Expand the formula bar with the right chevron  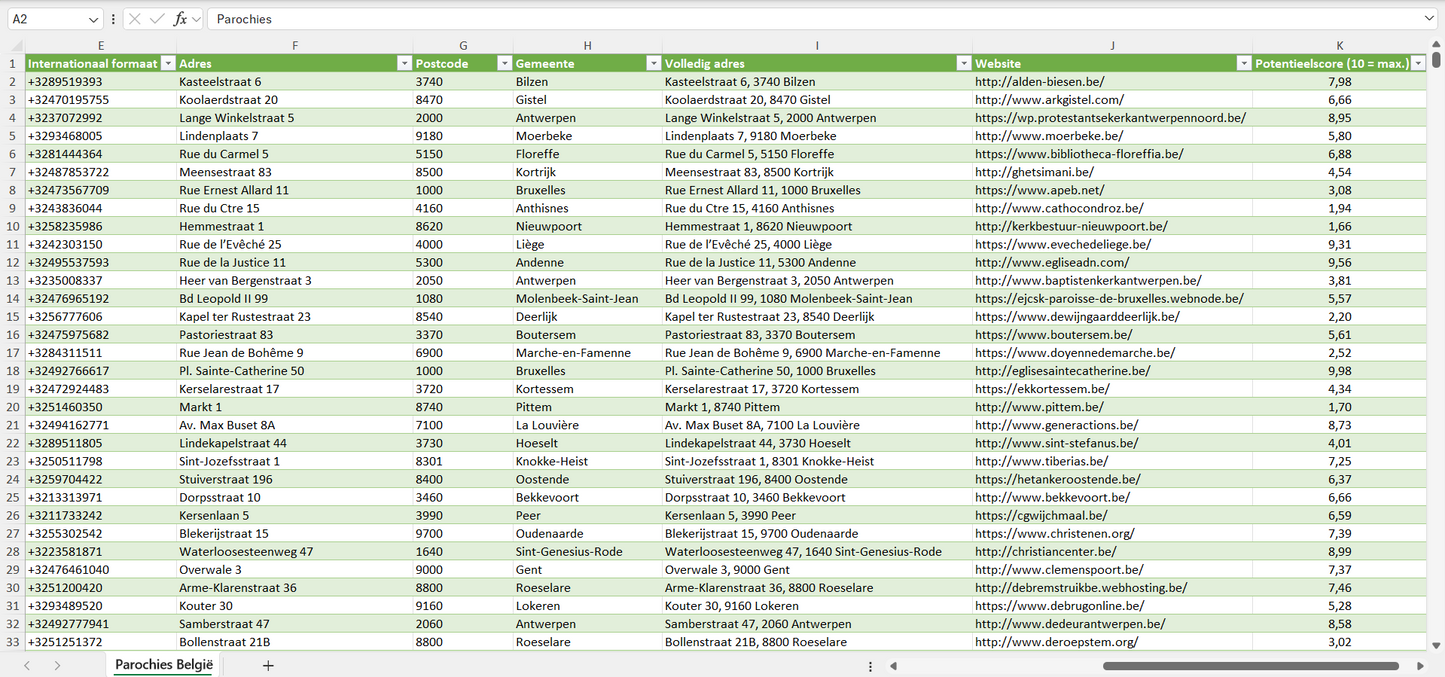1429,19
